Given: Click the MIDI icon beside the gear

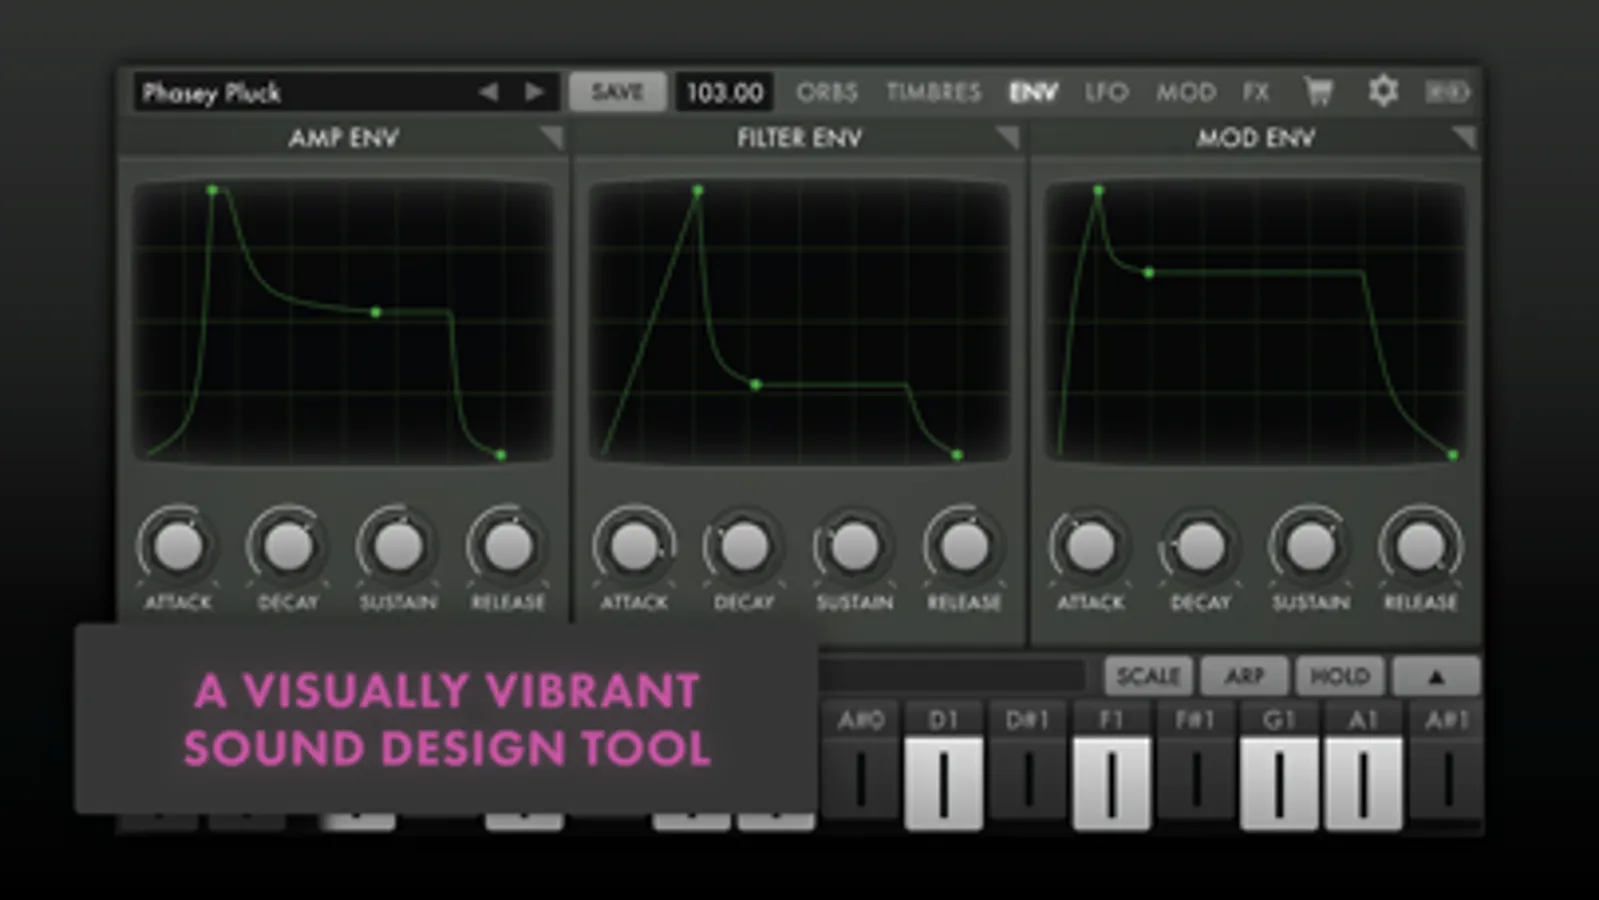Looking at the screenshot, I should pos(1447,92).
